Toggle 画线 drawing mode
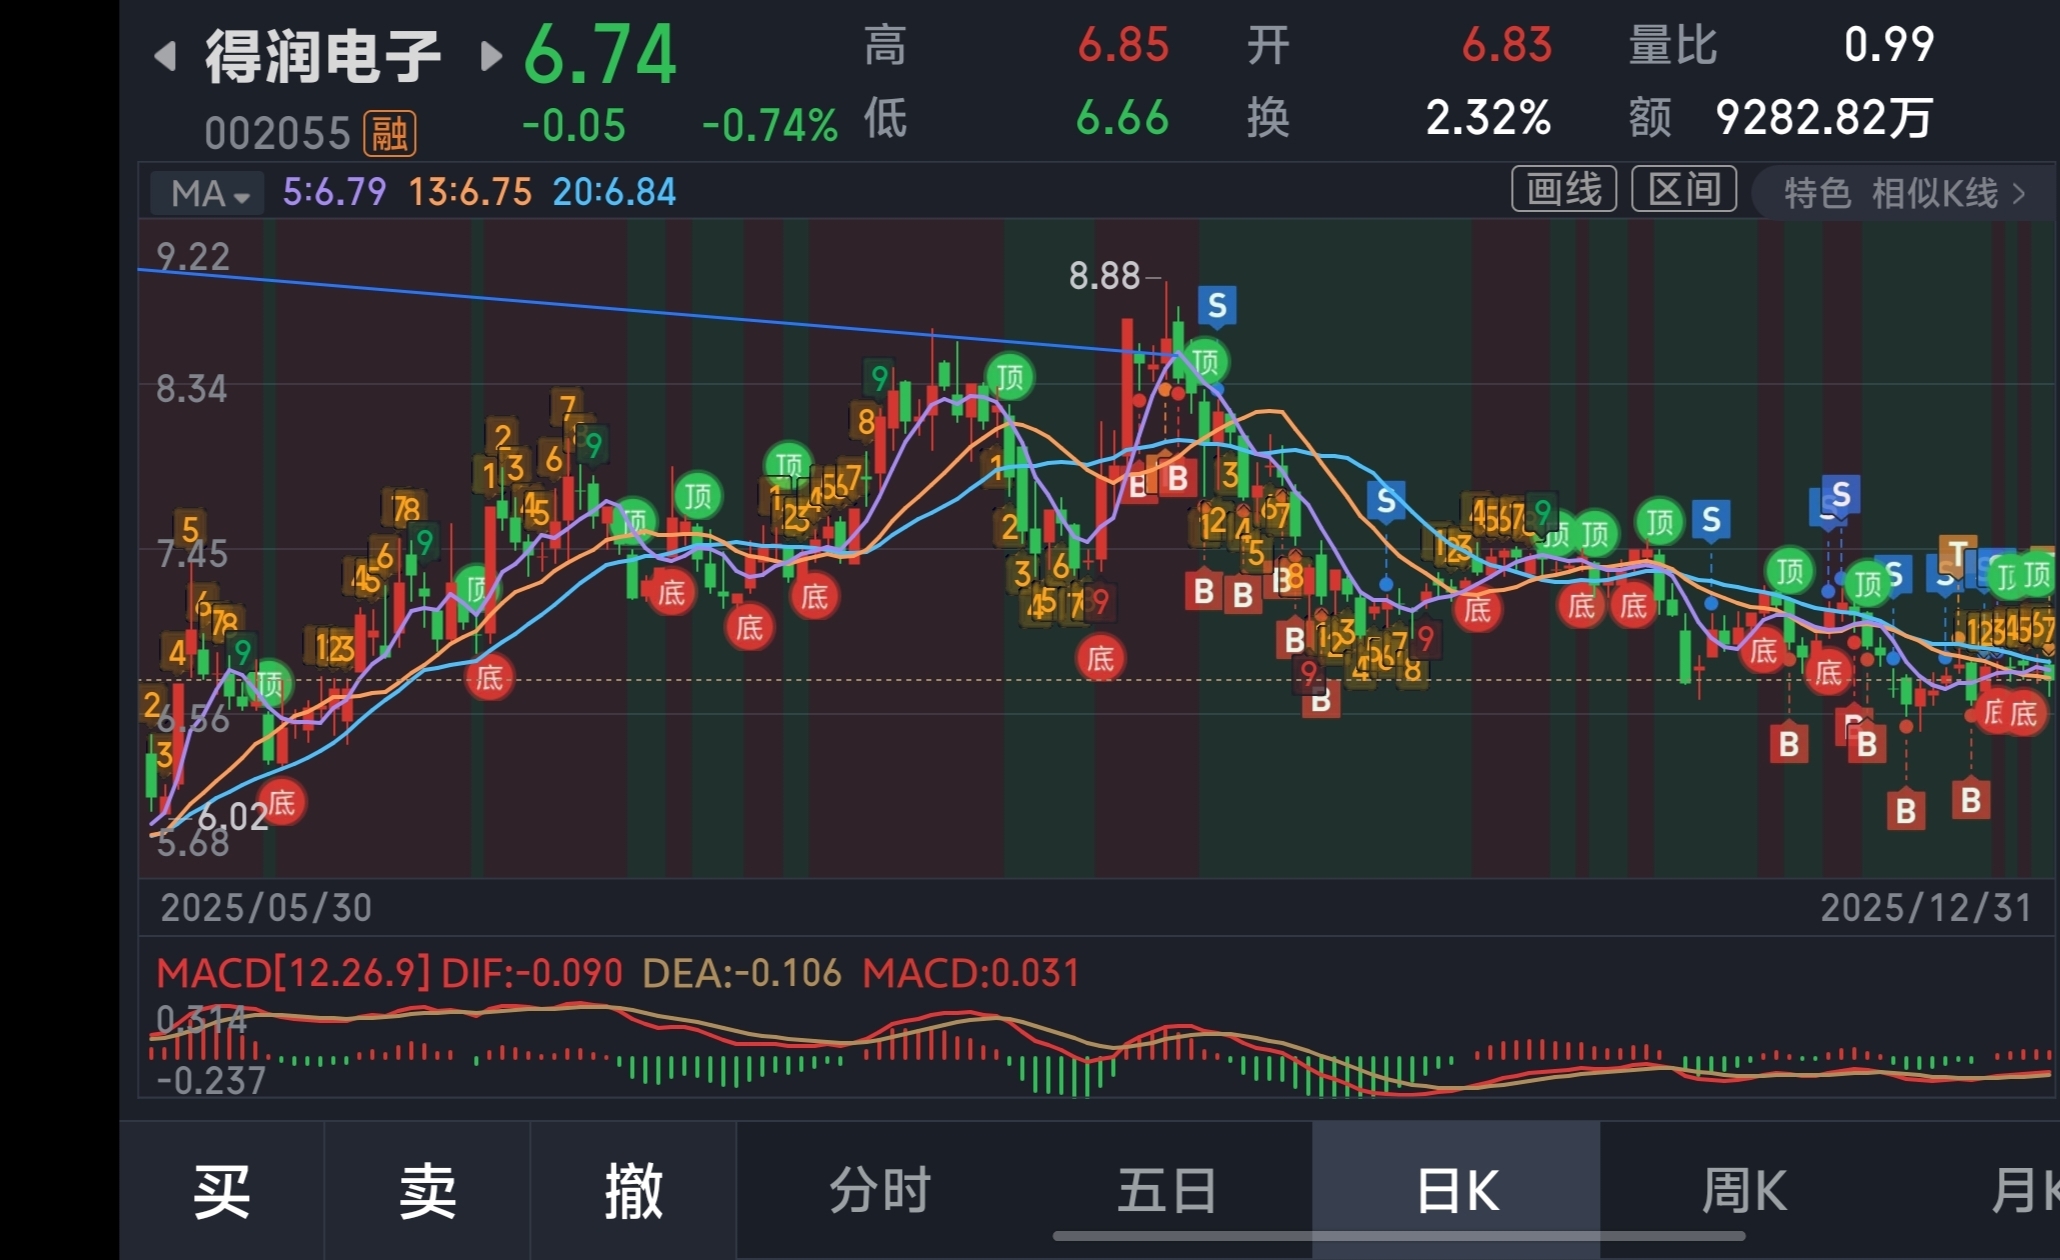Screen dimensions: 2060x1260 (1563, 189)
